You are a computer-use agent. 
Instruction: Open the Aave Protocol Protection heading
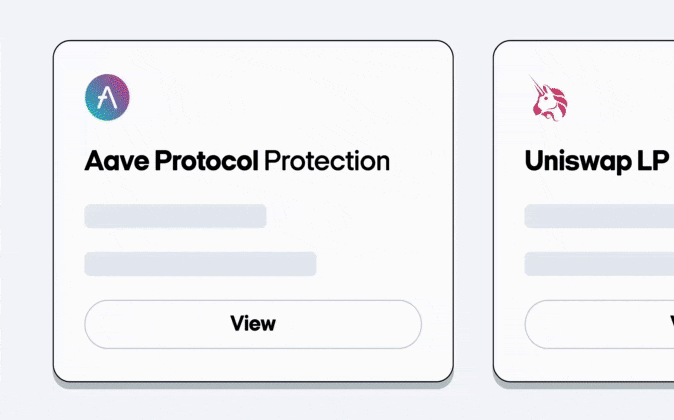(x=237, y=160)
